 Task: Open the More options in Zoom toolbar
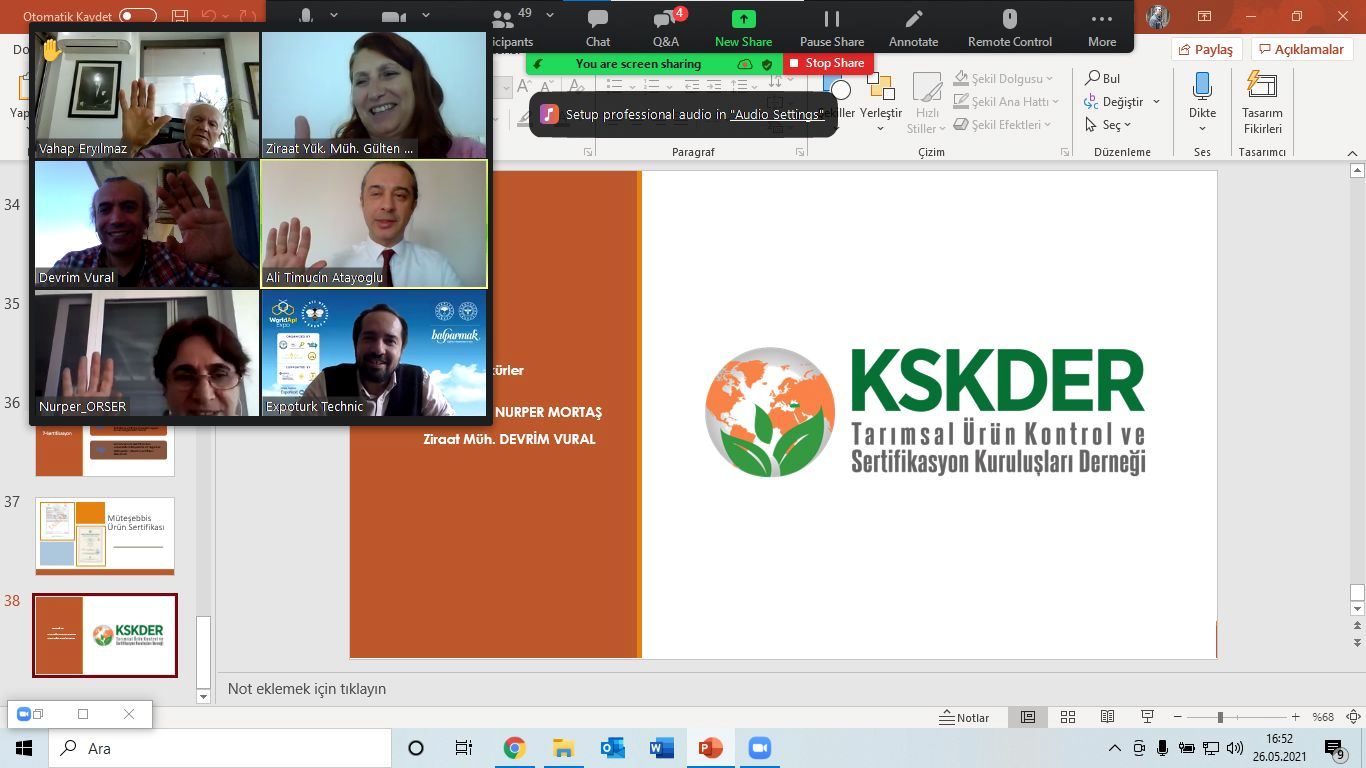point(1102,28)
